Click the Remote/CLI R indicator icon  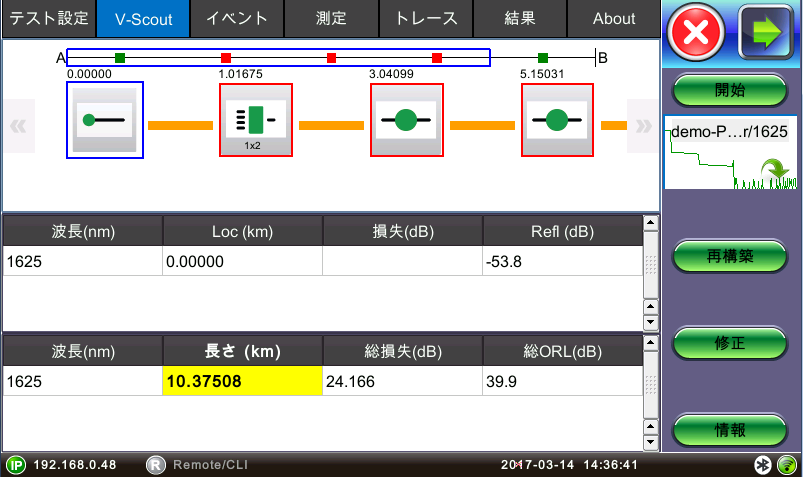(x=156, y=465)
